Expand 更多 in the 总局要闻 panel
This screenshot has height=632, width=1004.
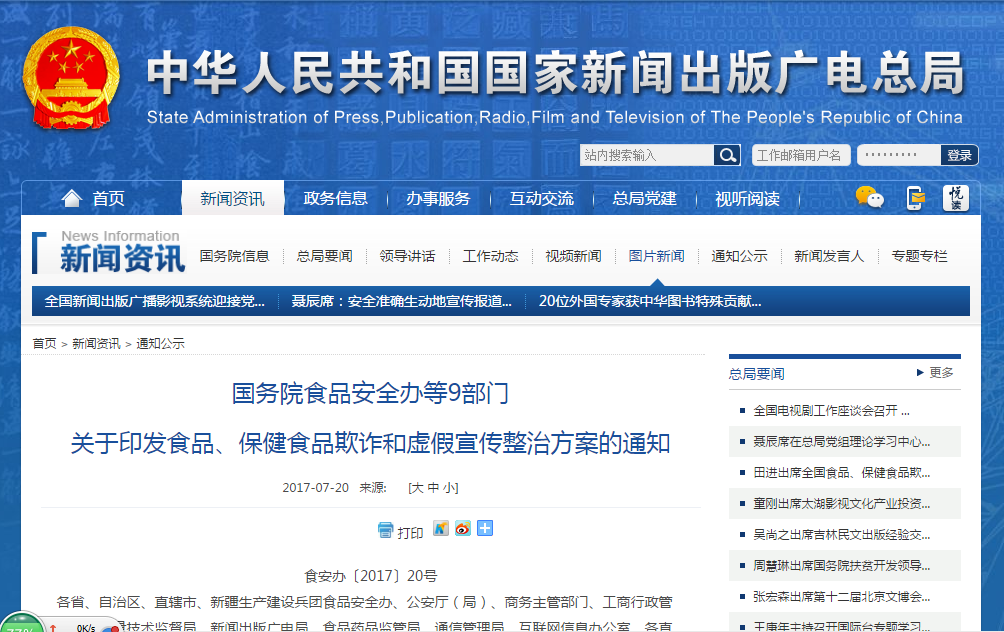940,371
